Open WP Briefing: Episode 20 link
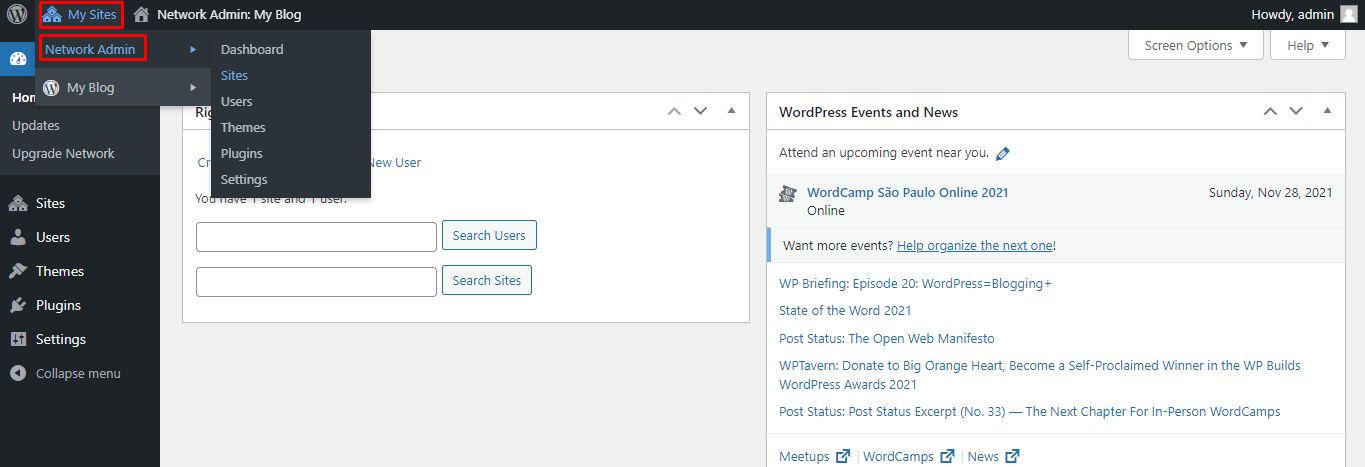 click(915, 283)
